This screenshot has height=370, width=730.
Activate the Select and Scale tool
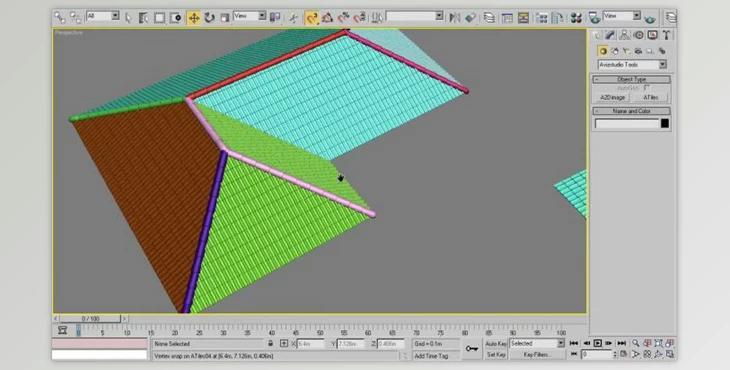pos(225,18)
